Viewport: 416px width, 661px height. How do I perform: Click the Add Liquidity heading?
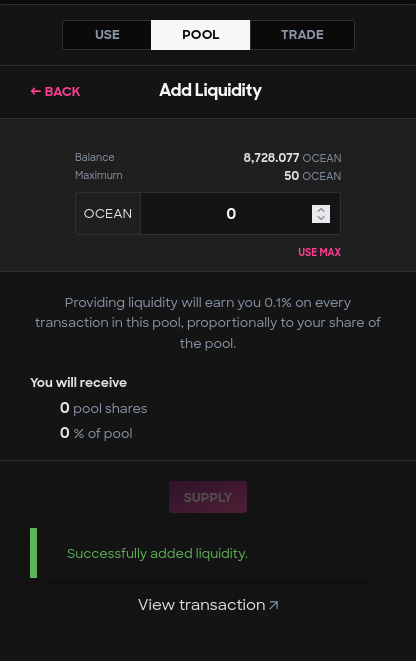(x=210, y=91)
